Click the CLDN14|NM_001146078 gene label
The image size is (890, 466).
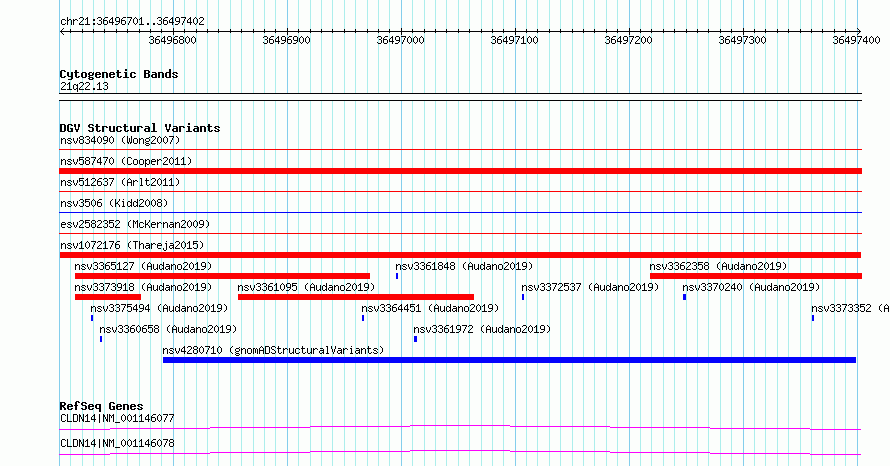pyautogui.click(x=117, y=443)
